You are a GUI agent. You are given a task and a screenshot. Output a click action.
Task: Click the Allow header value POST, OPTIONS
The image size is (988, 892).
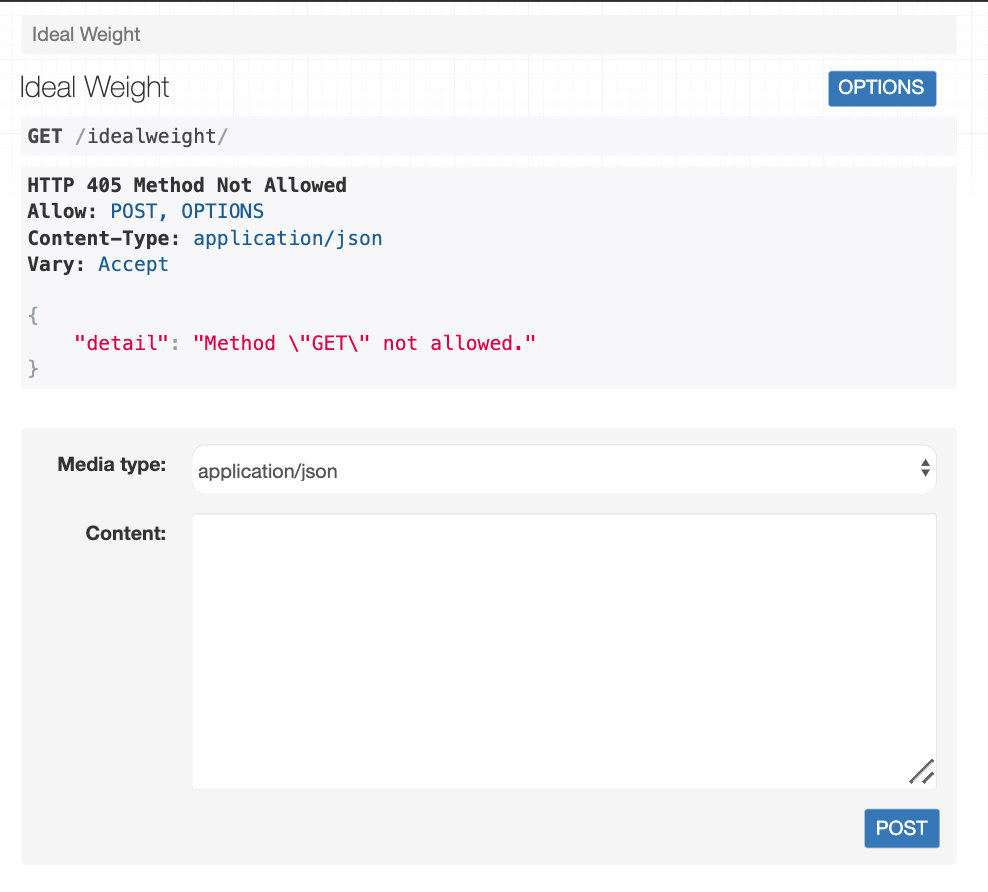tap(187, 212)
